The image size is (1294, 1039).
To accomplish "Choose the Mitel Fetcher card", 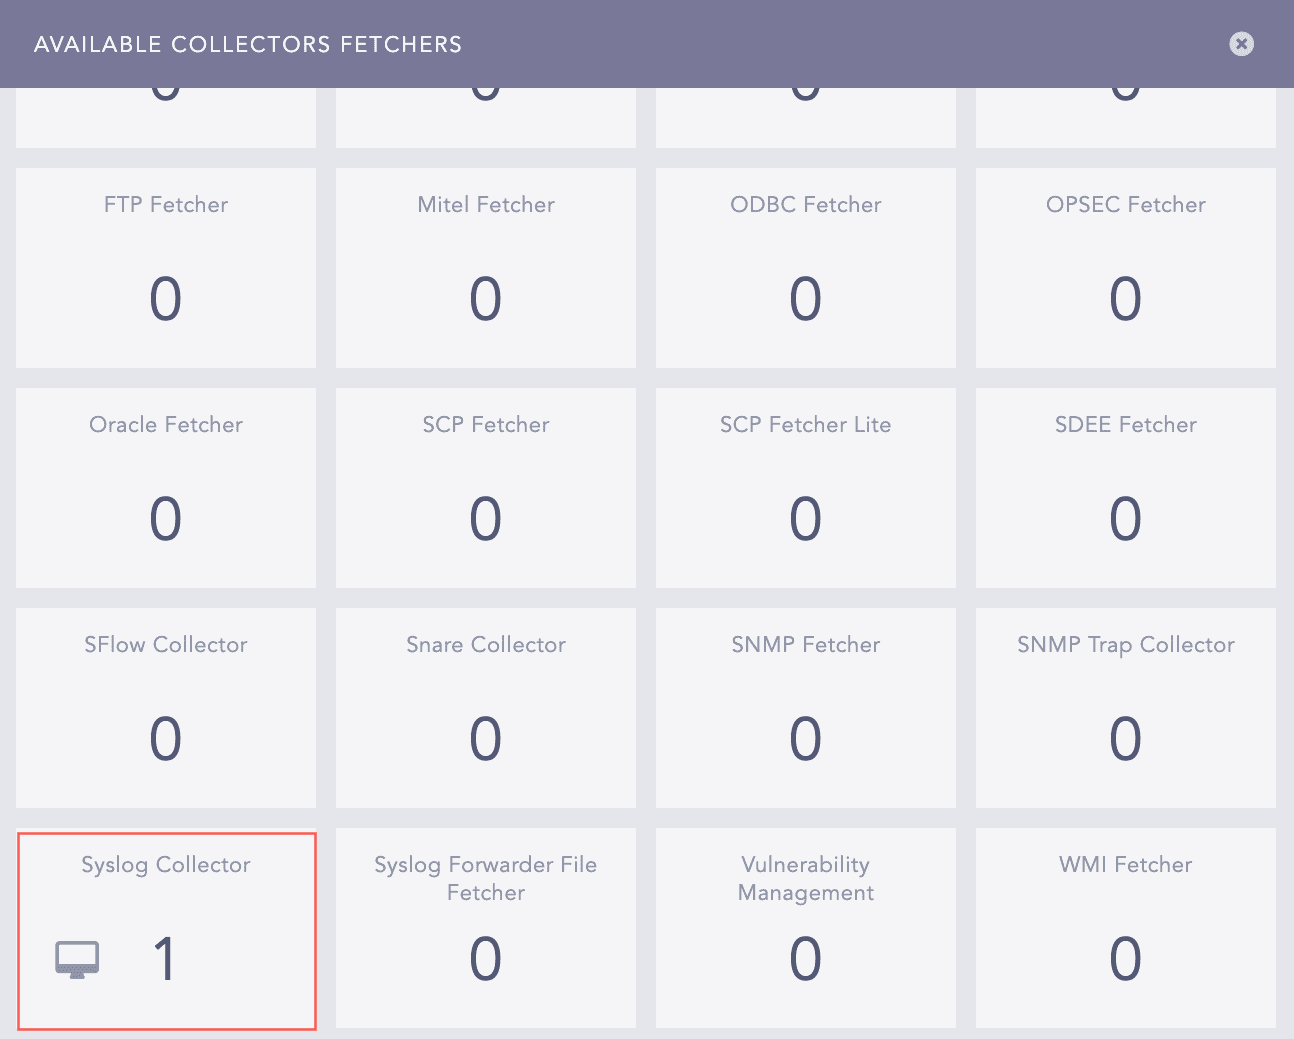I will [486, 267].
